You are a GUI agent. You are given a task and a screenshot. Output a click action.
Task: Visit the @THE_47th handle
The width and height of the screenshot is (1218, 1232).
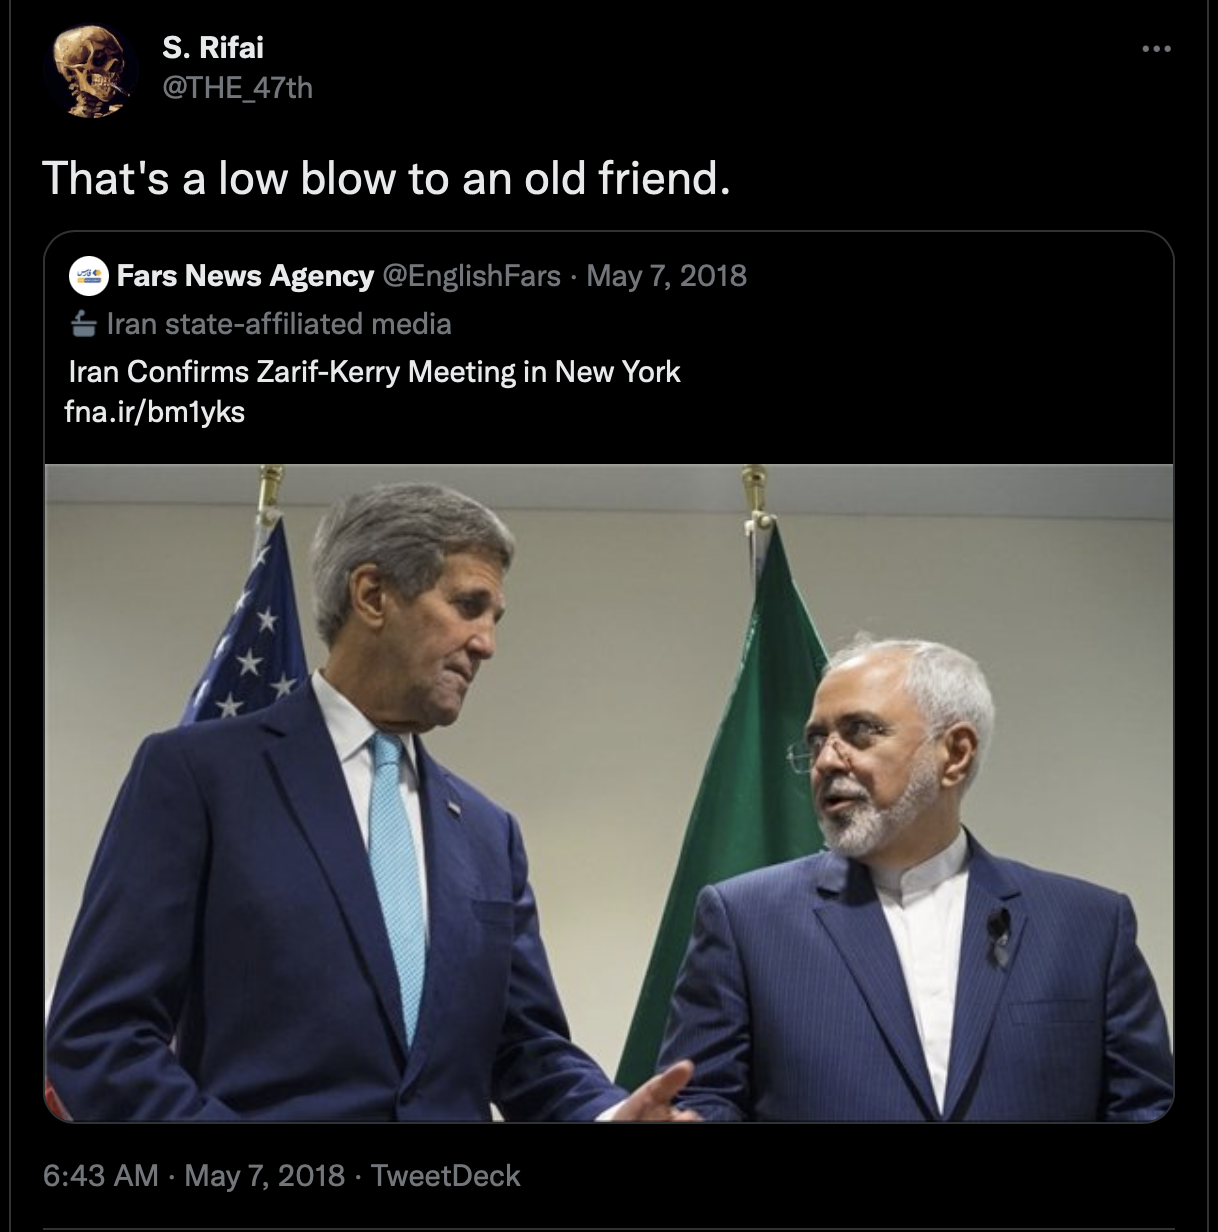pos(237,88)
